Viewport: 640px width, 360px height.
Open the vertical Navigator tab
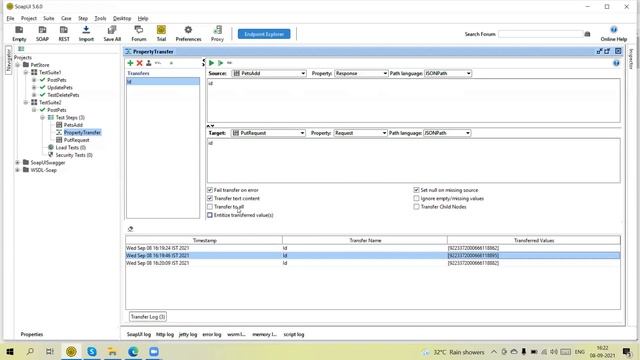[8, 60]
